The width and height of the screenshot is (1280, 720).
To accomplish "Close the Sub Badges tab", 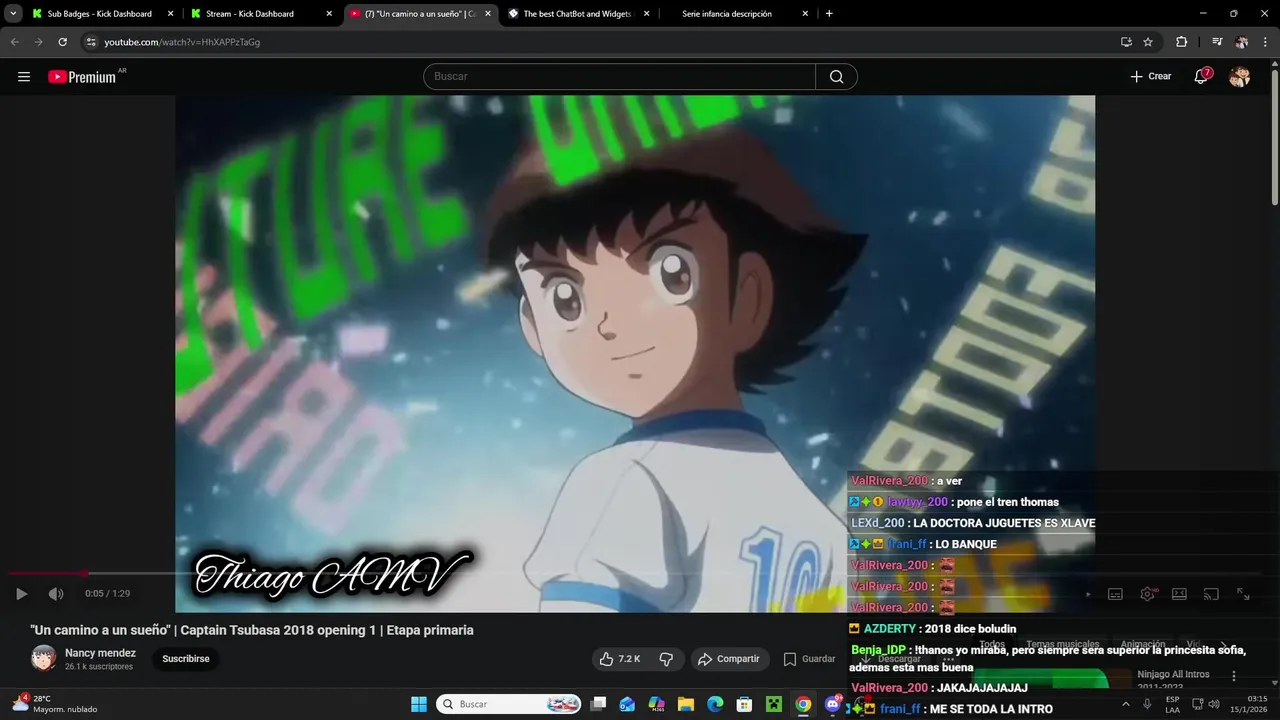I will point(170,14).
